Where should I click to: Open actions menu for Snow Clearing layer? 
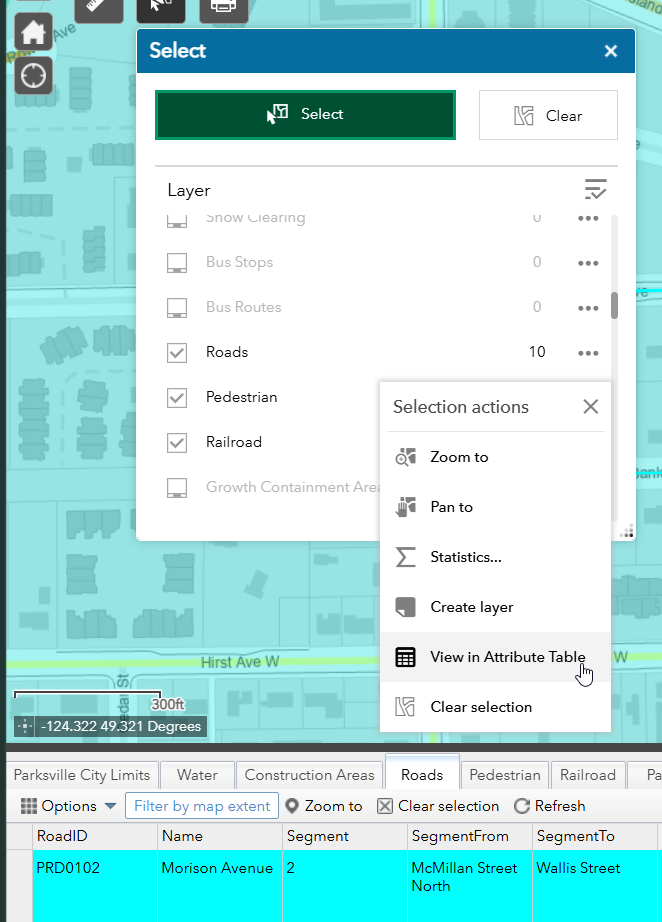tap(588, 219)
